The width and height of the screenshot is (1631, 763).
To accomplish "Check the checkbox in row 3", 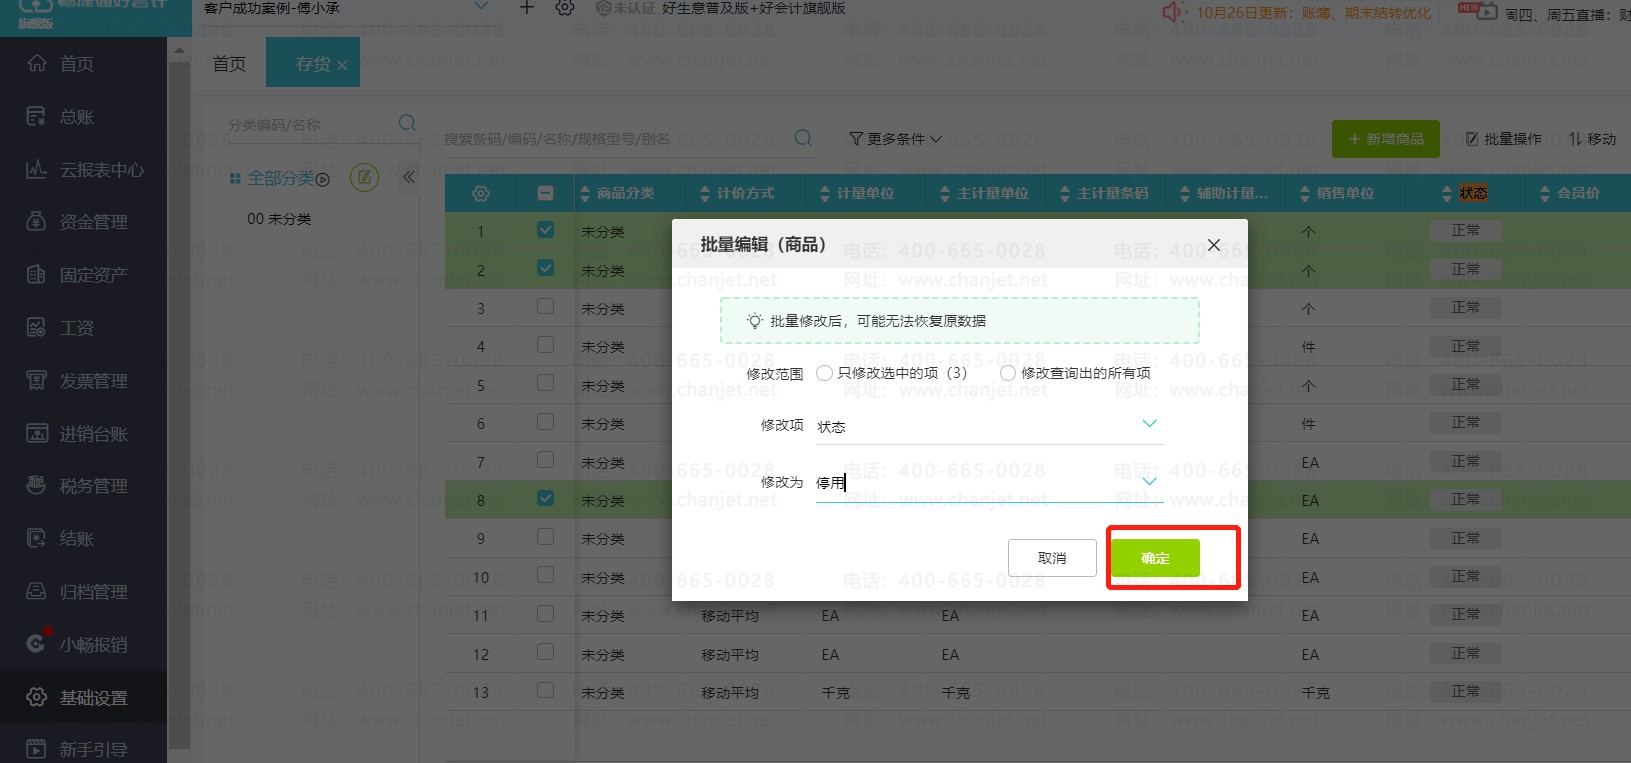I will [545, 307].
